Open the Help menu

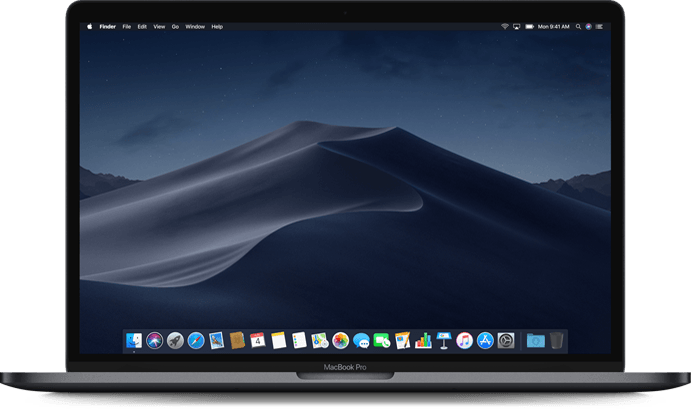click(x=217, y=26)
